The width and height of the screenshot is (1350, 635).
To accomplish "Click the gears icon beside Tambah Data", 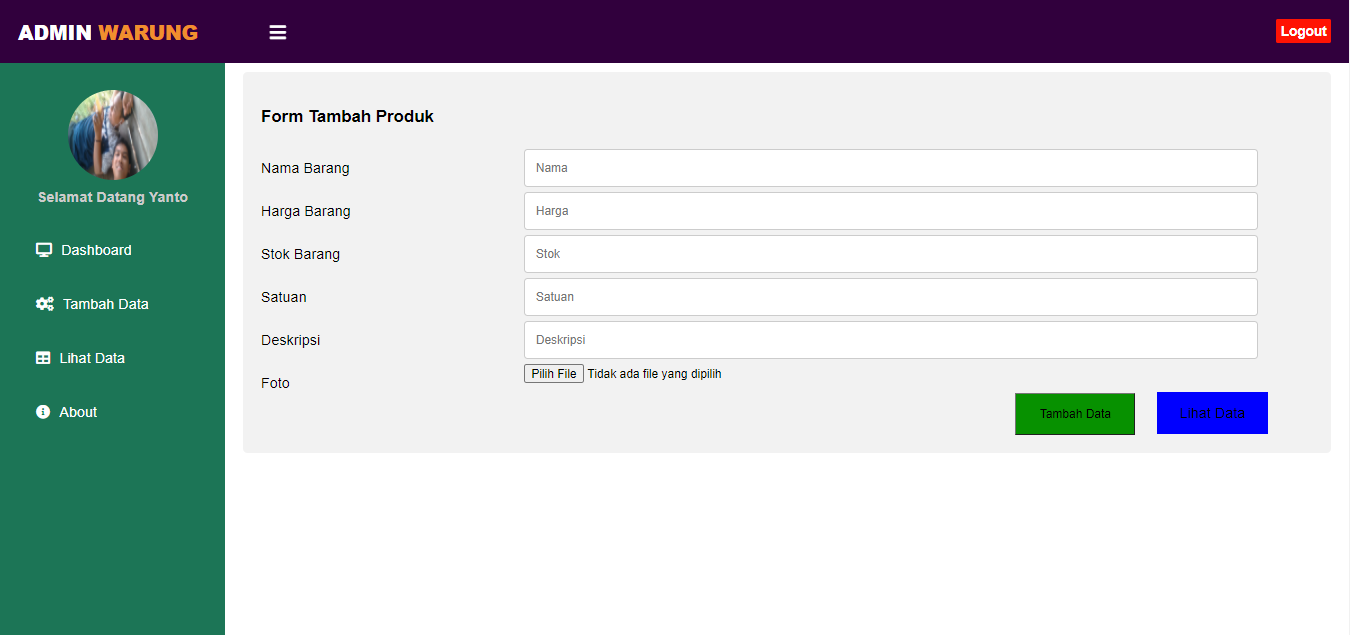I will click(44, 303).
